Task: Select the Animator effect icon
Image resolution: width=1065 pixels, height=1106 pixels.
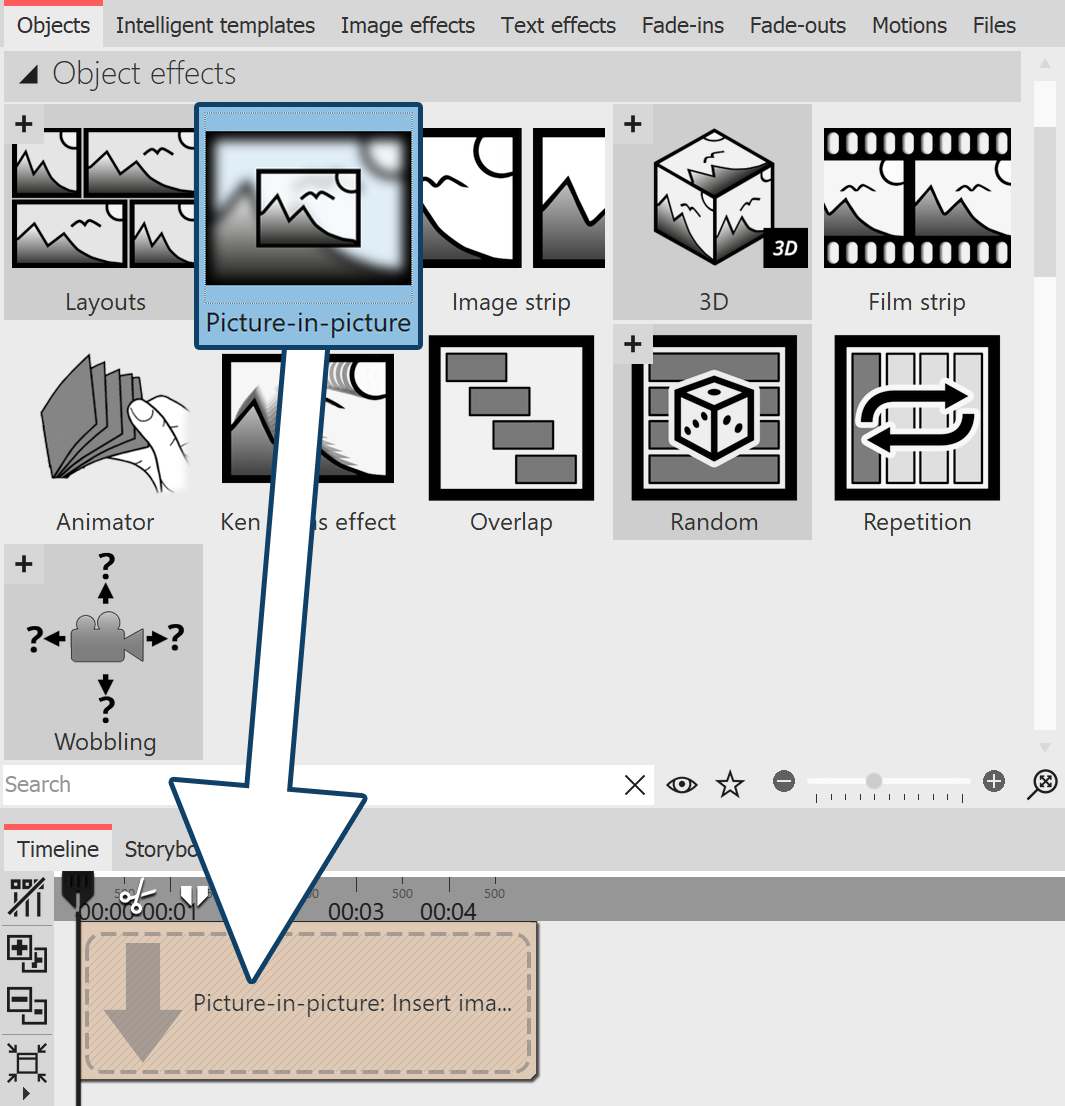Action: click(x=105, y=420)
